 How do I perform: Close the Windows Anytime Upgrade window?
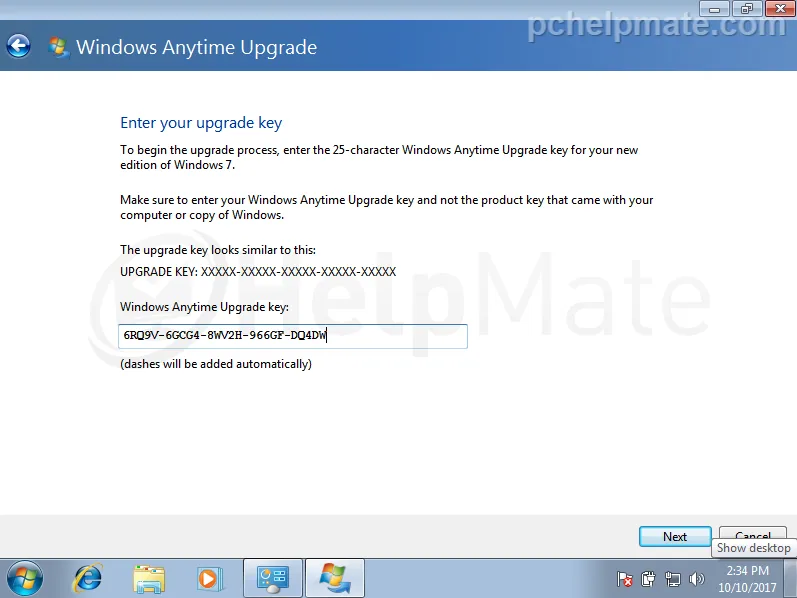(x=780, y=9)
